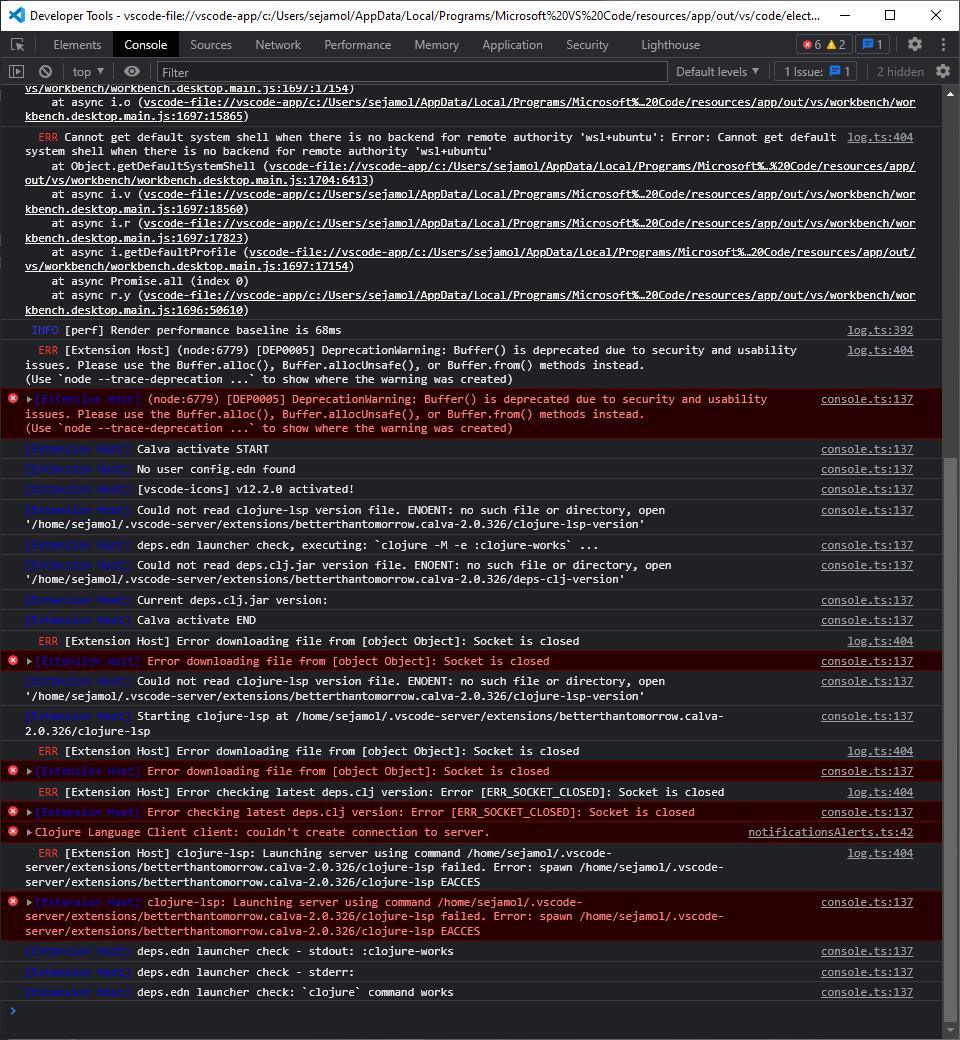Select the inspect element cursor icon
The height and width of the screenshot is (1040, 960).
16,44
